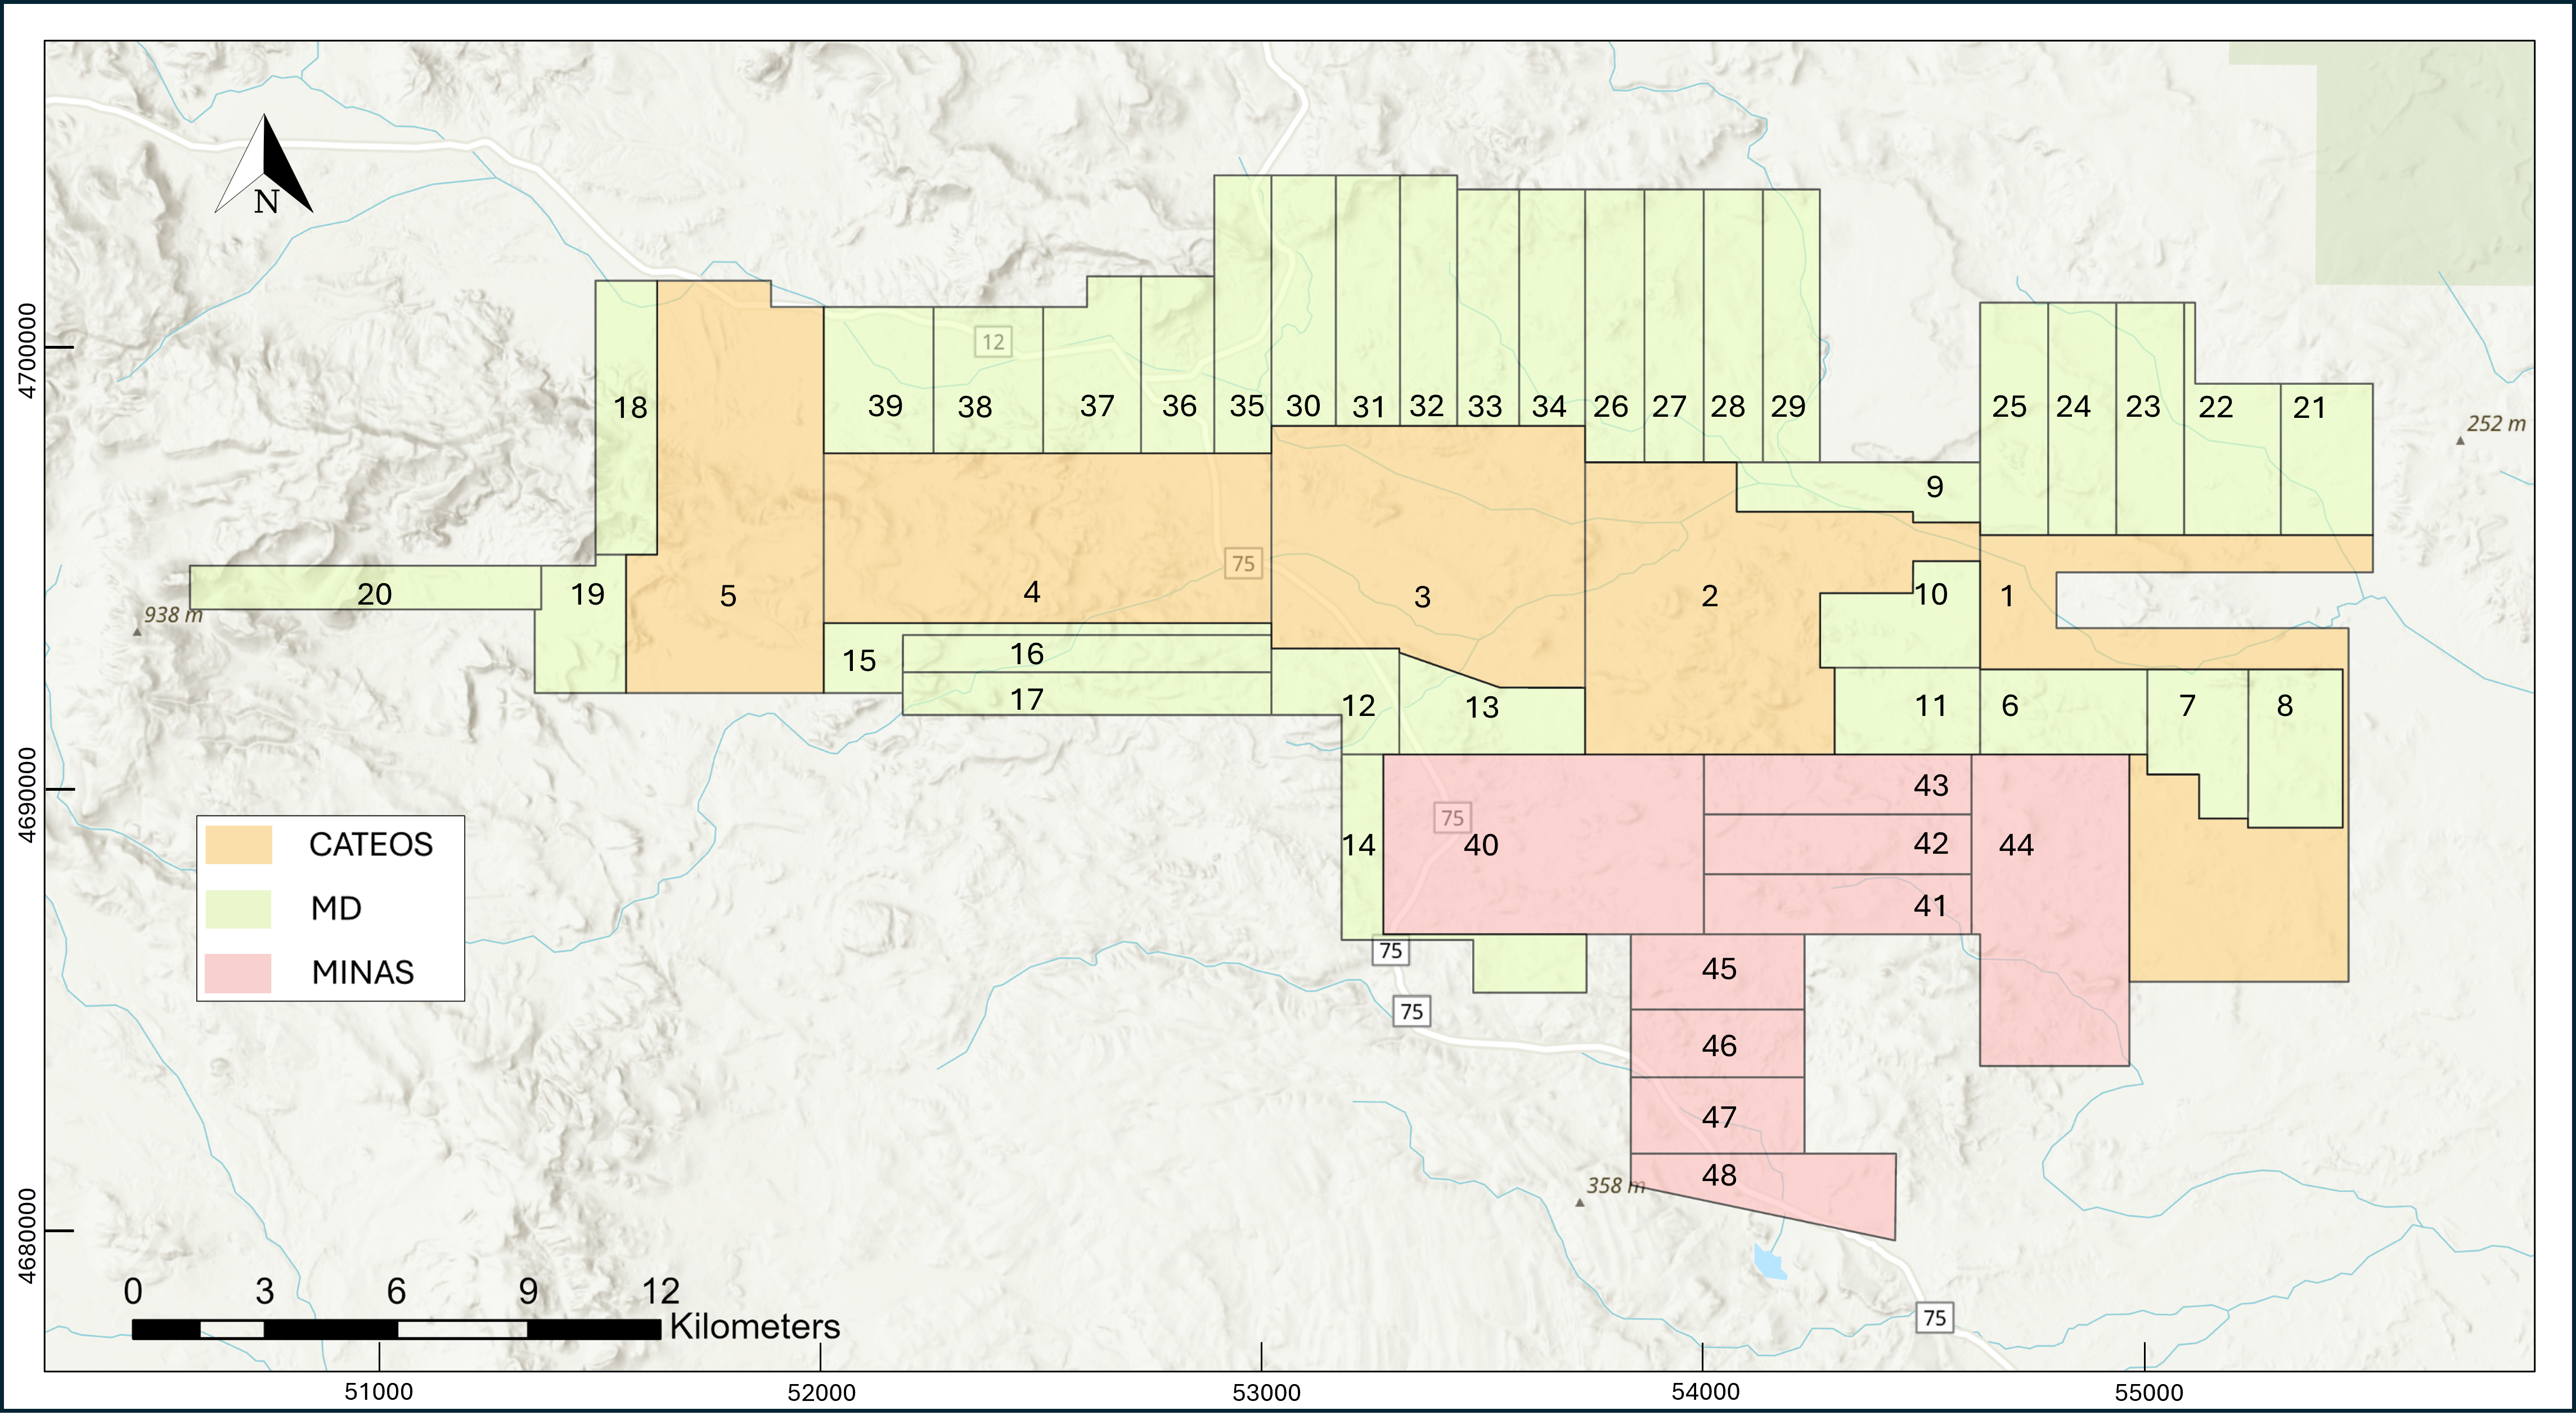
Task: Click the route 75 shield inside parcel 40
Action: (x=1452, y=818)
